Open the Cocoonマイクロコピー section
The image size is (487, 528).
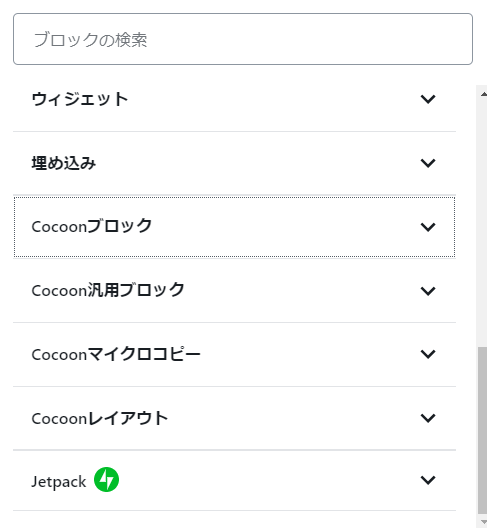pyautogui.click(x=116, y=354)
